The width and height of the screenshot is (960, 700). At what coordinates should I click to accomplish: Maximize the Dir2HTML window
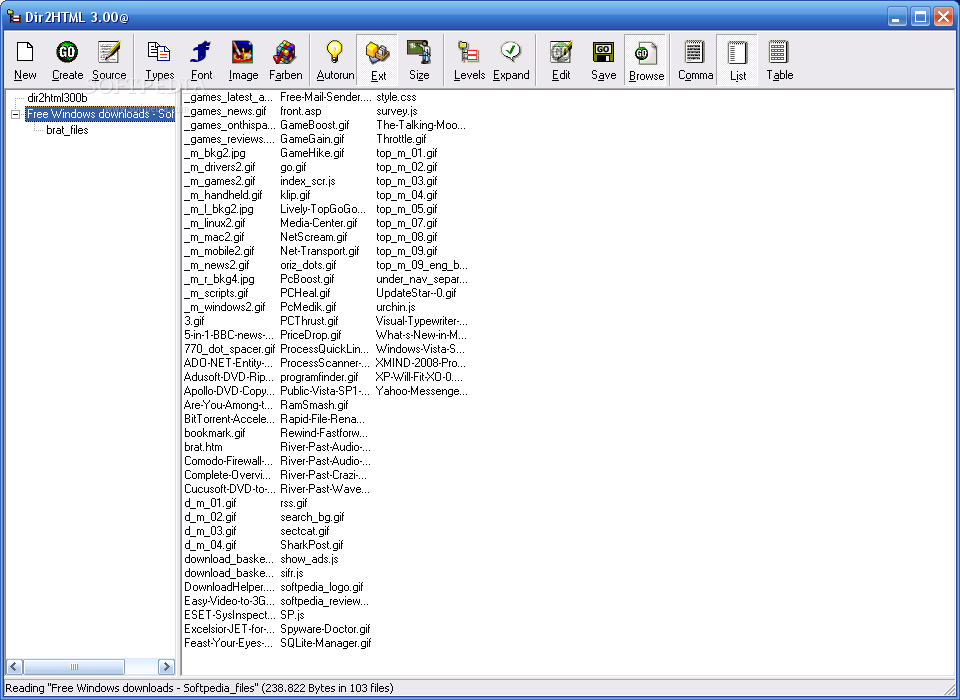tap(920, 17)
